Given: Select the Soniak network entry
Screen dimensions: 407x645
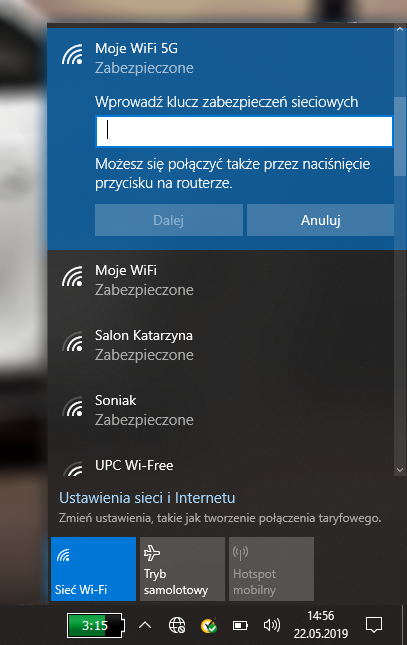Looking at the screenshot, I should (221, 410).
